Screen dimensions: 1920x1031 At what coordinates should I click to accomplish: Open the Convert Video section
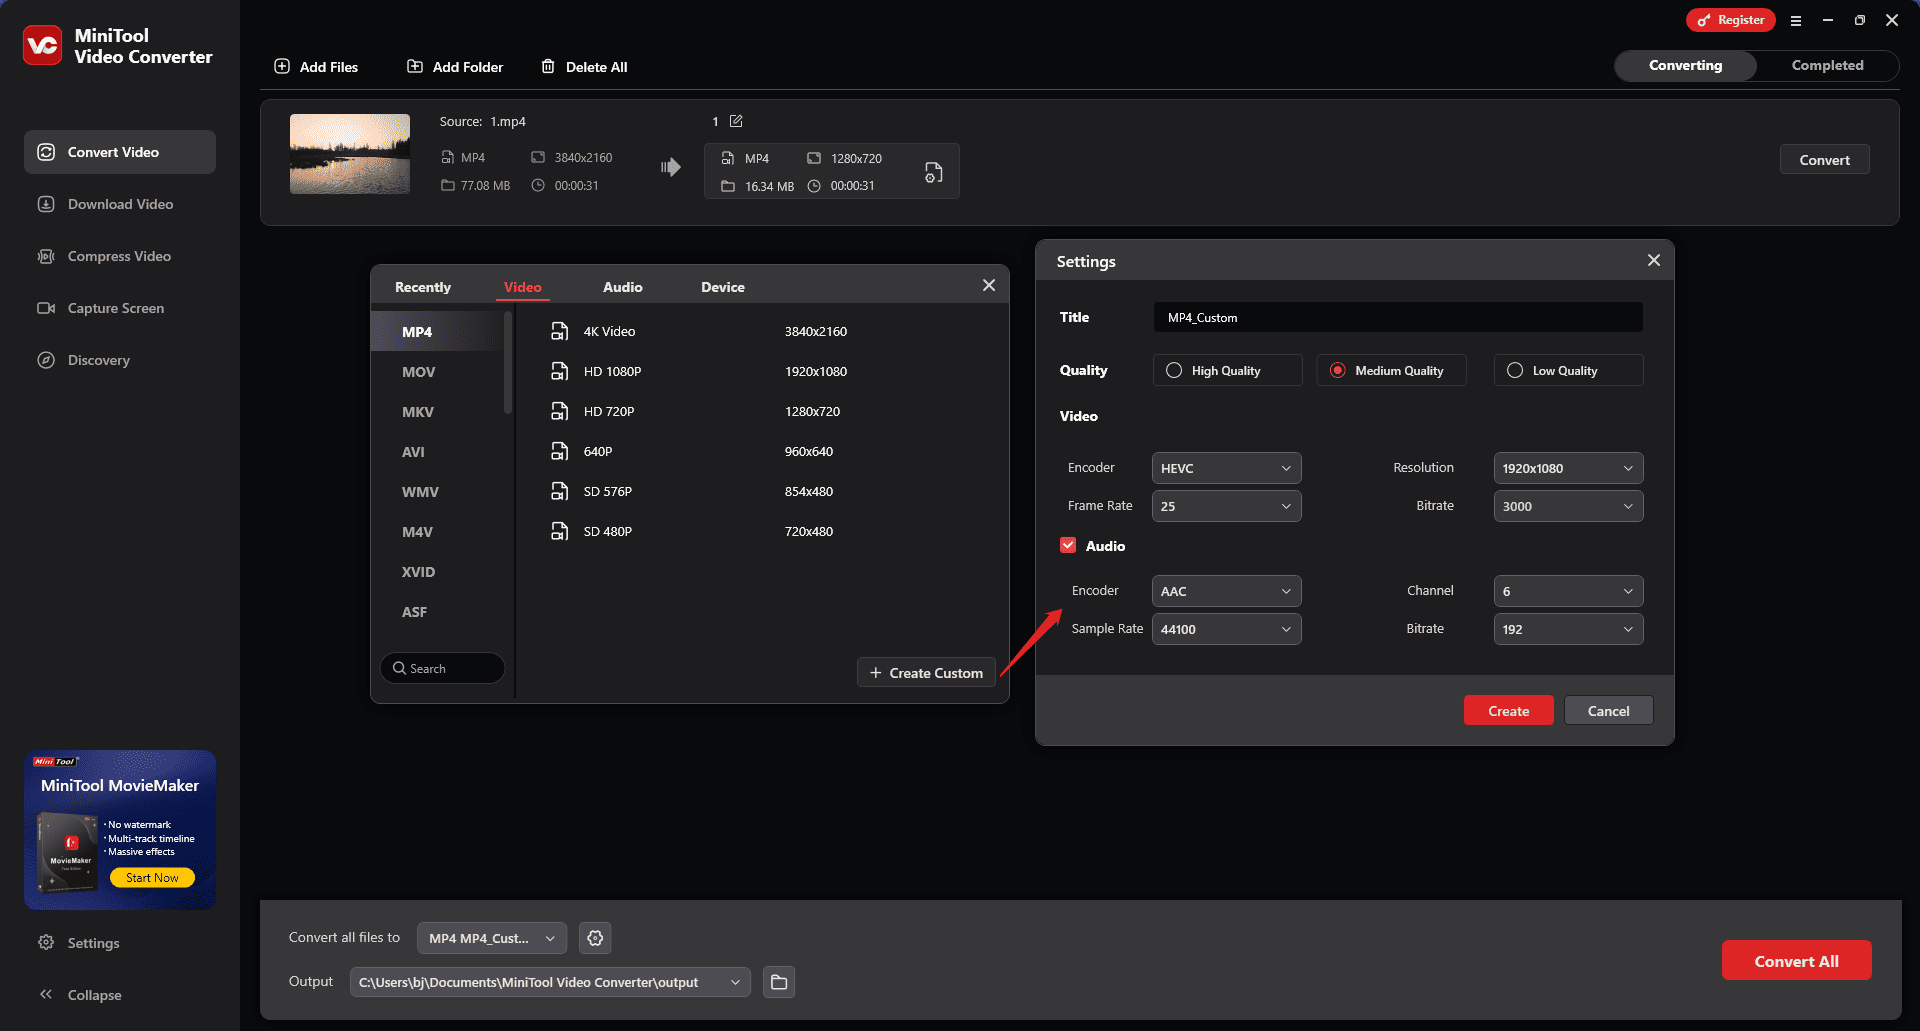pos(120,152)
